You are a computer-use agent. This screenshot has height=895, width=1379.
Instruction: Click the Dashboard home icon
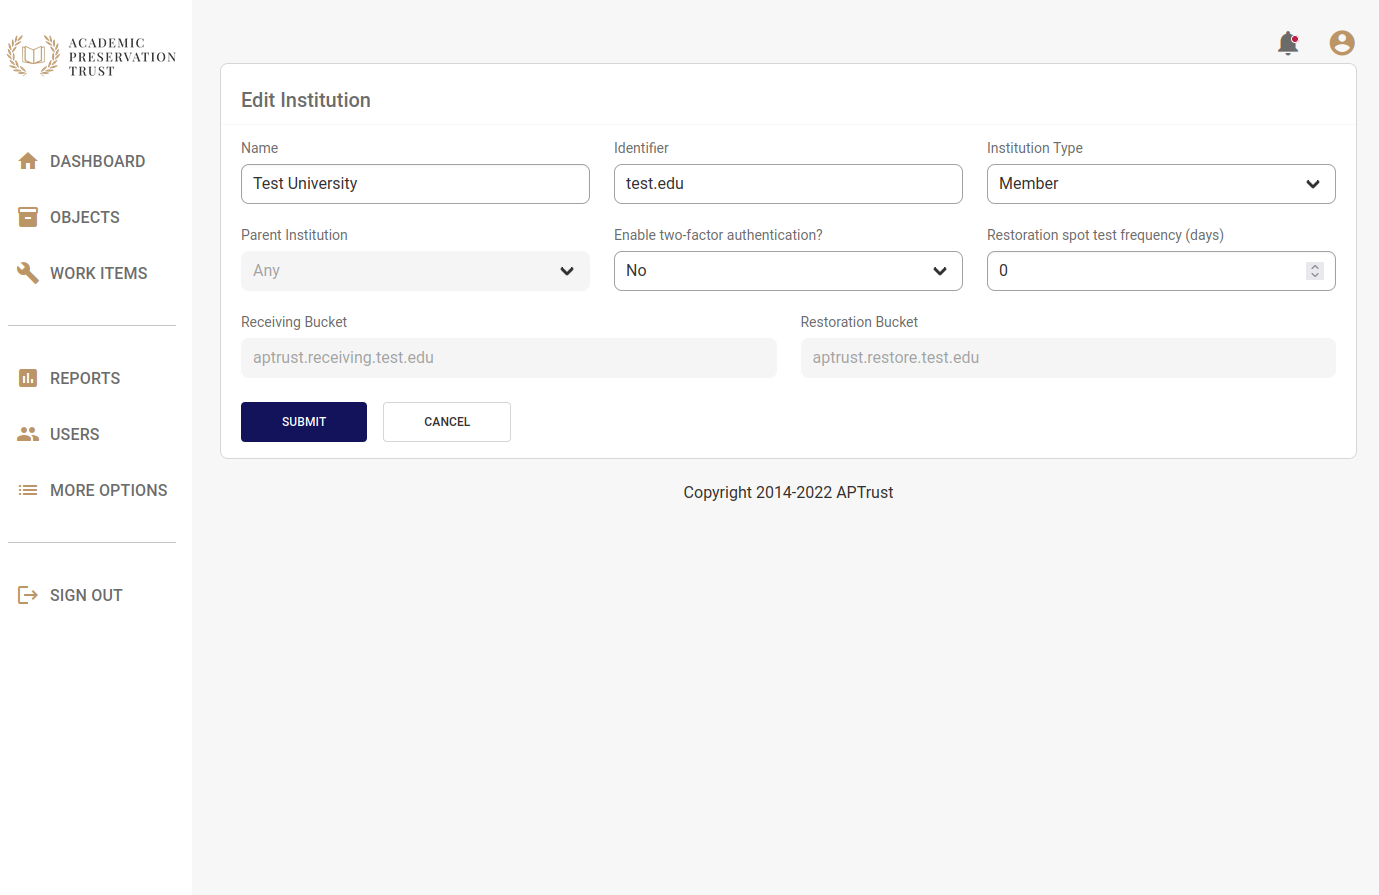[28, 161]
